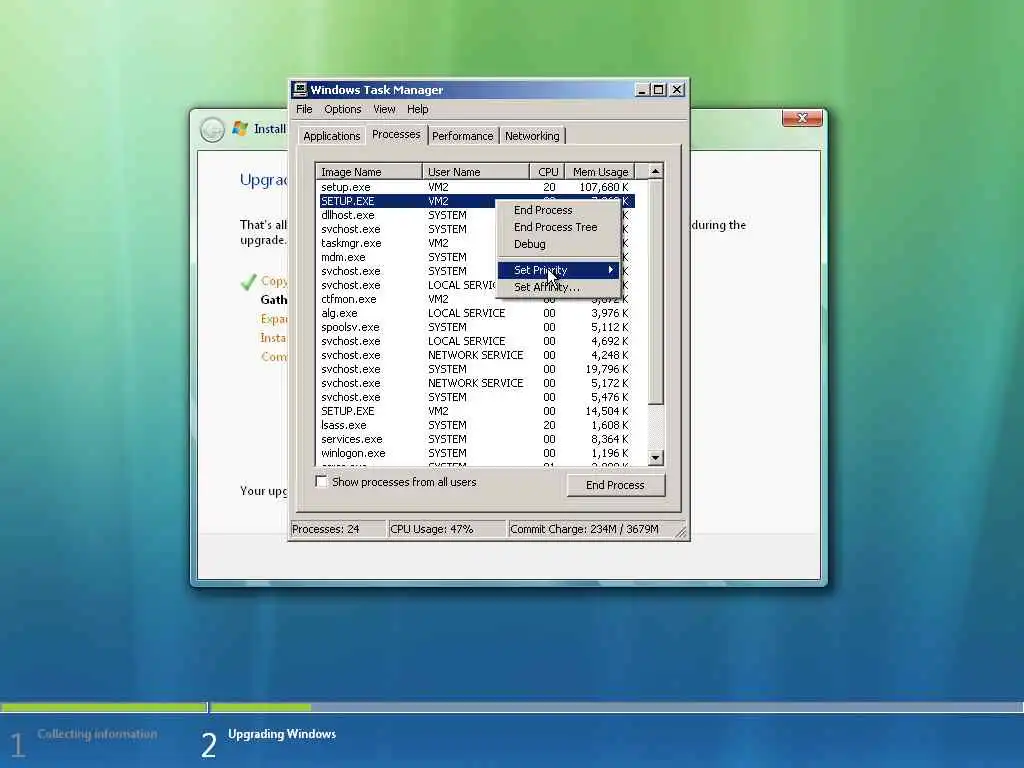Click the Task Manager title bar icon
The width and height of the screenshot is (1024, 768).
click(x=300, y=89)
